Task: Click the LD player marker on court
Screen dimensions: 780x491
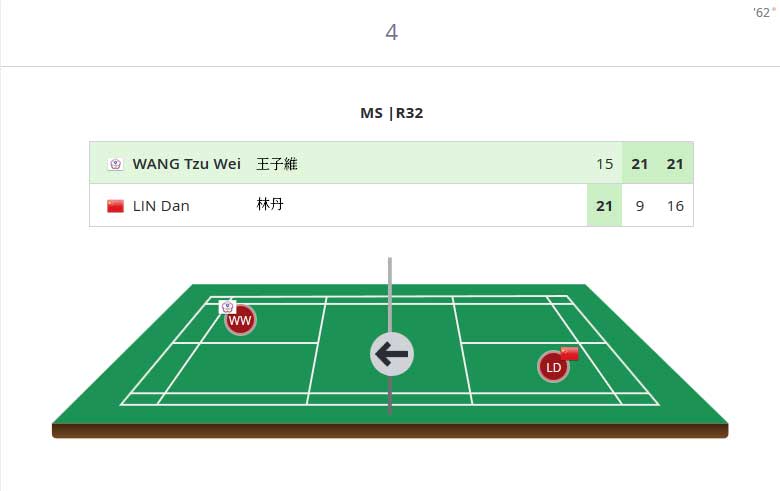Action: click(553, 367)
